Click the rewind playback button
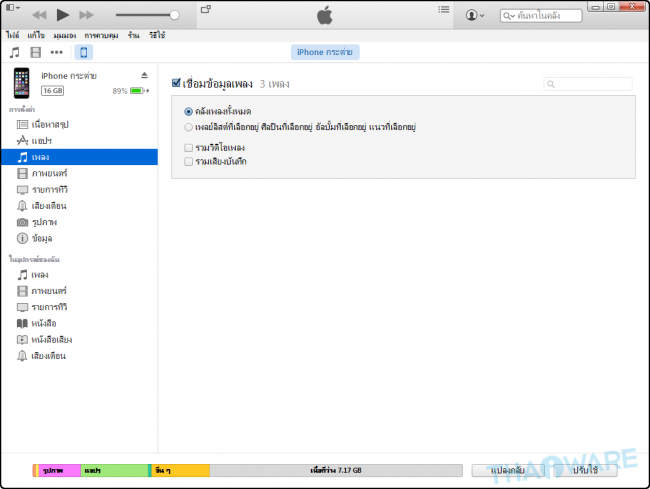The height and width of the screenshot is (489, 650). pos(39,15)
